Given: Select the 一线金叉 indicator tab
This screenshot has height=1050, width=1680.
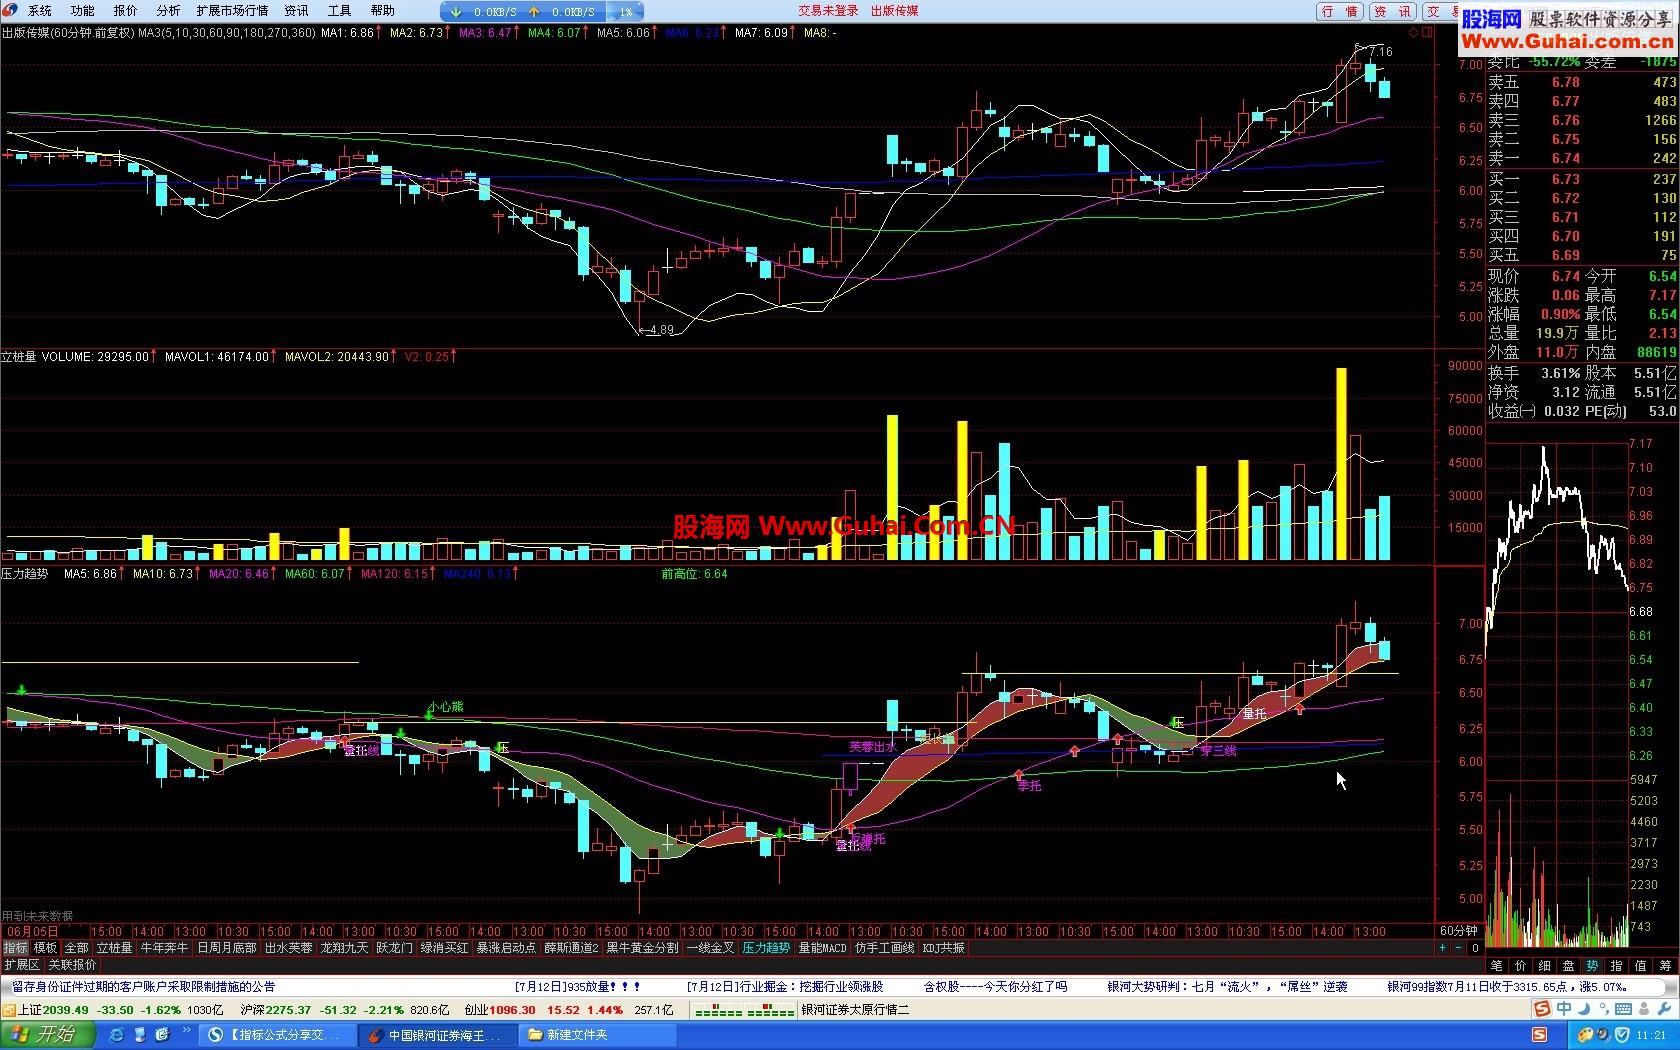Looking at the screenshot, I should pos(710,947).
